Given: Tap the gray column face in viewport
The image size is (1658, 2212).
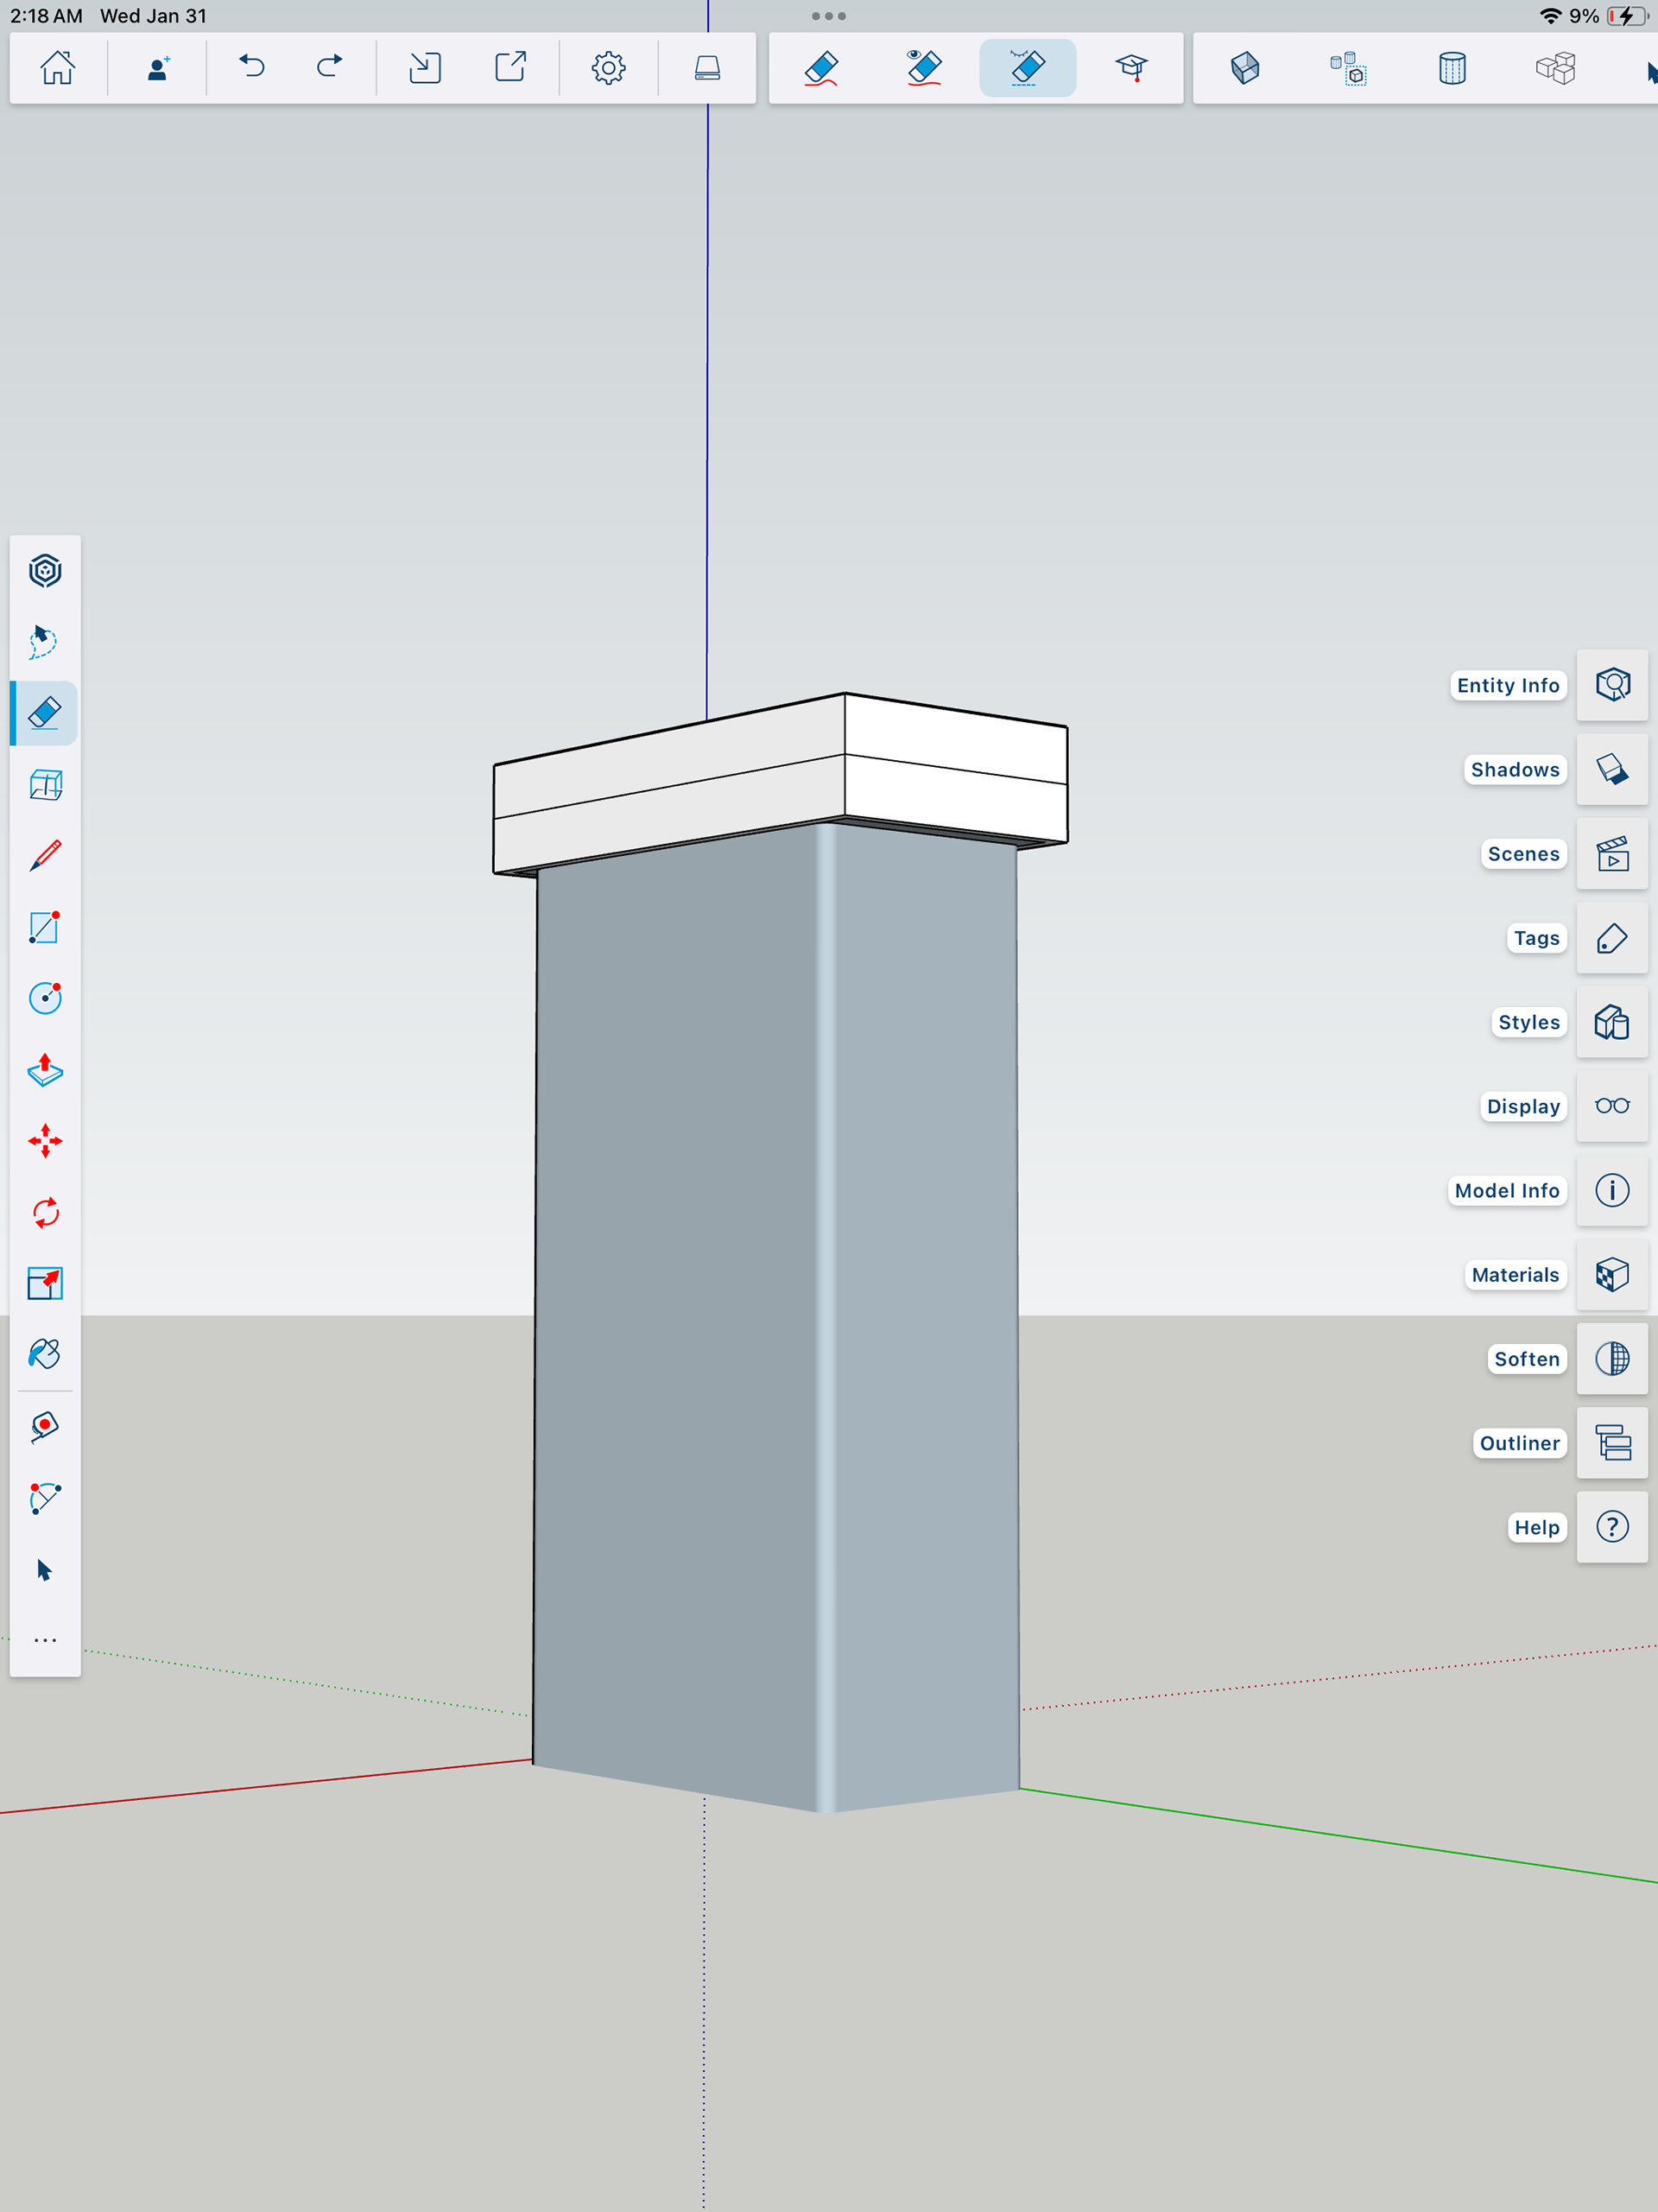Looking at the screenshot, I should (680, 1300).
